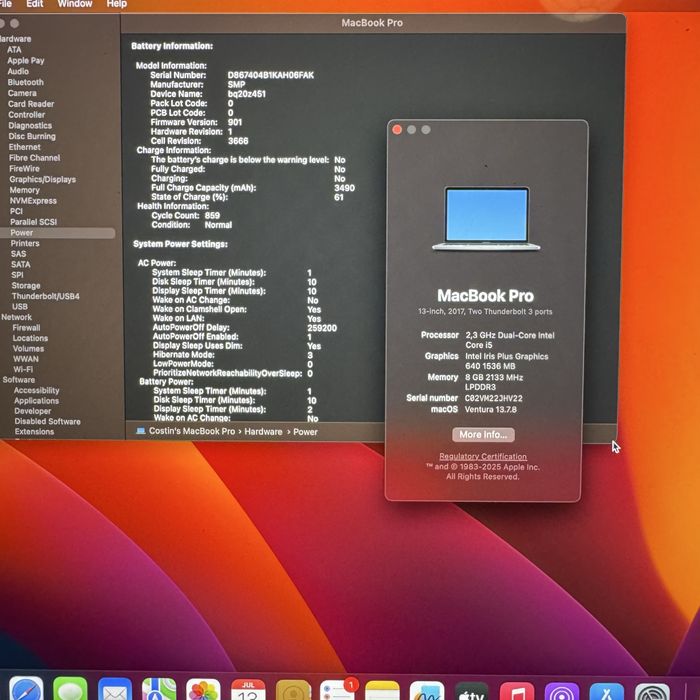This screenshot has height=700, width=700.
Task: Click the computer icon in path bar
Action: tap(141, 431)
